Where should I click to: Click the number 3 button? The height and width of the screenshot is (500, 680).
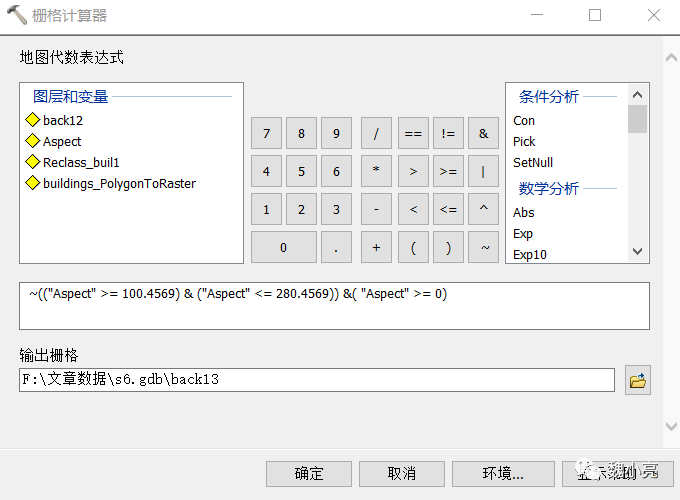pos(336,209)
